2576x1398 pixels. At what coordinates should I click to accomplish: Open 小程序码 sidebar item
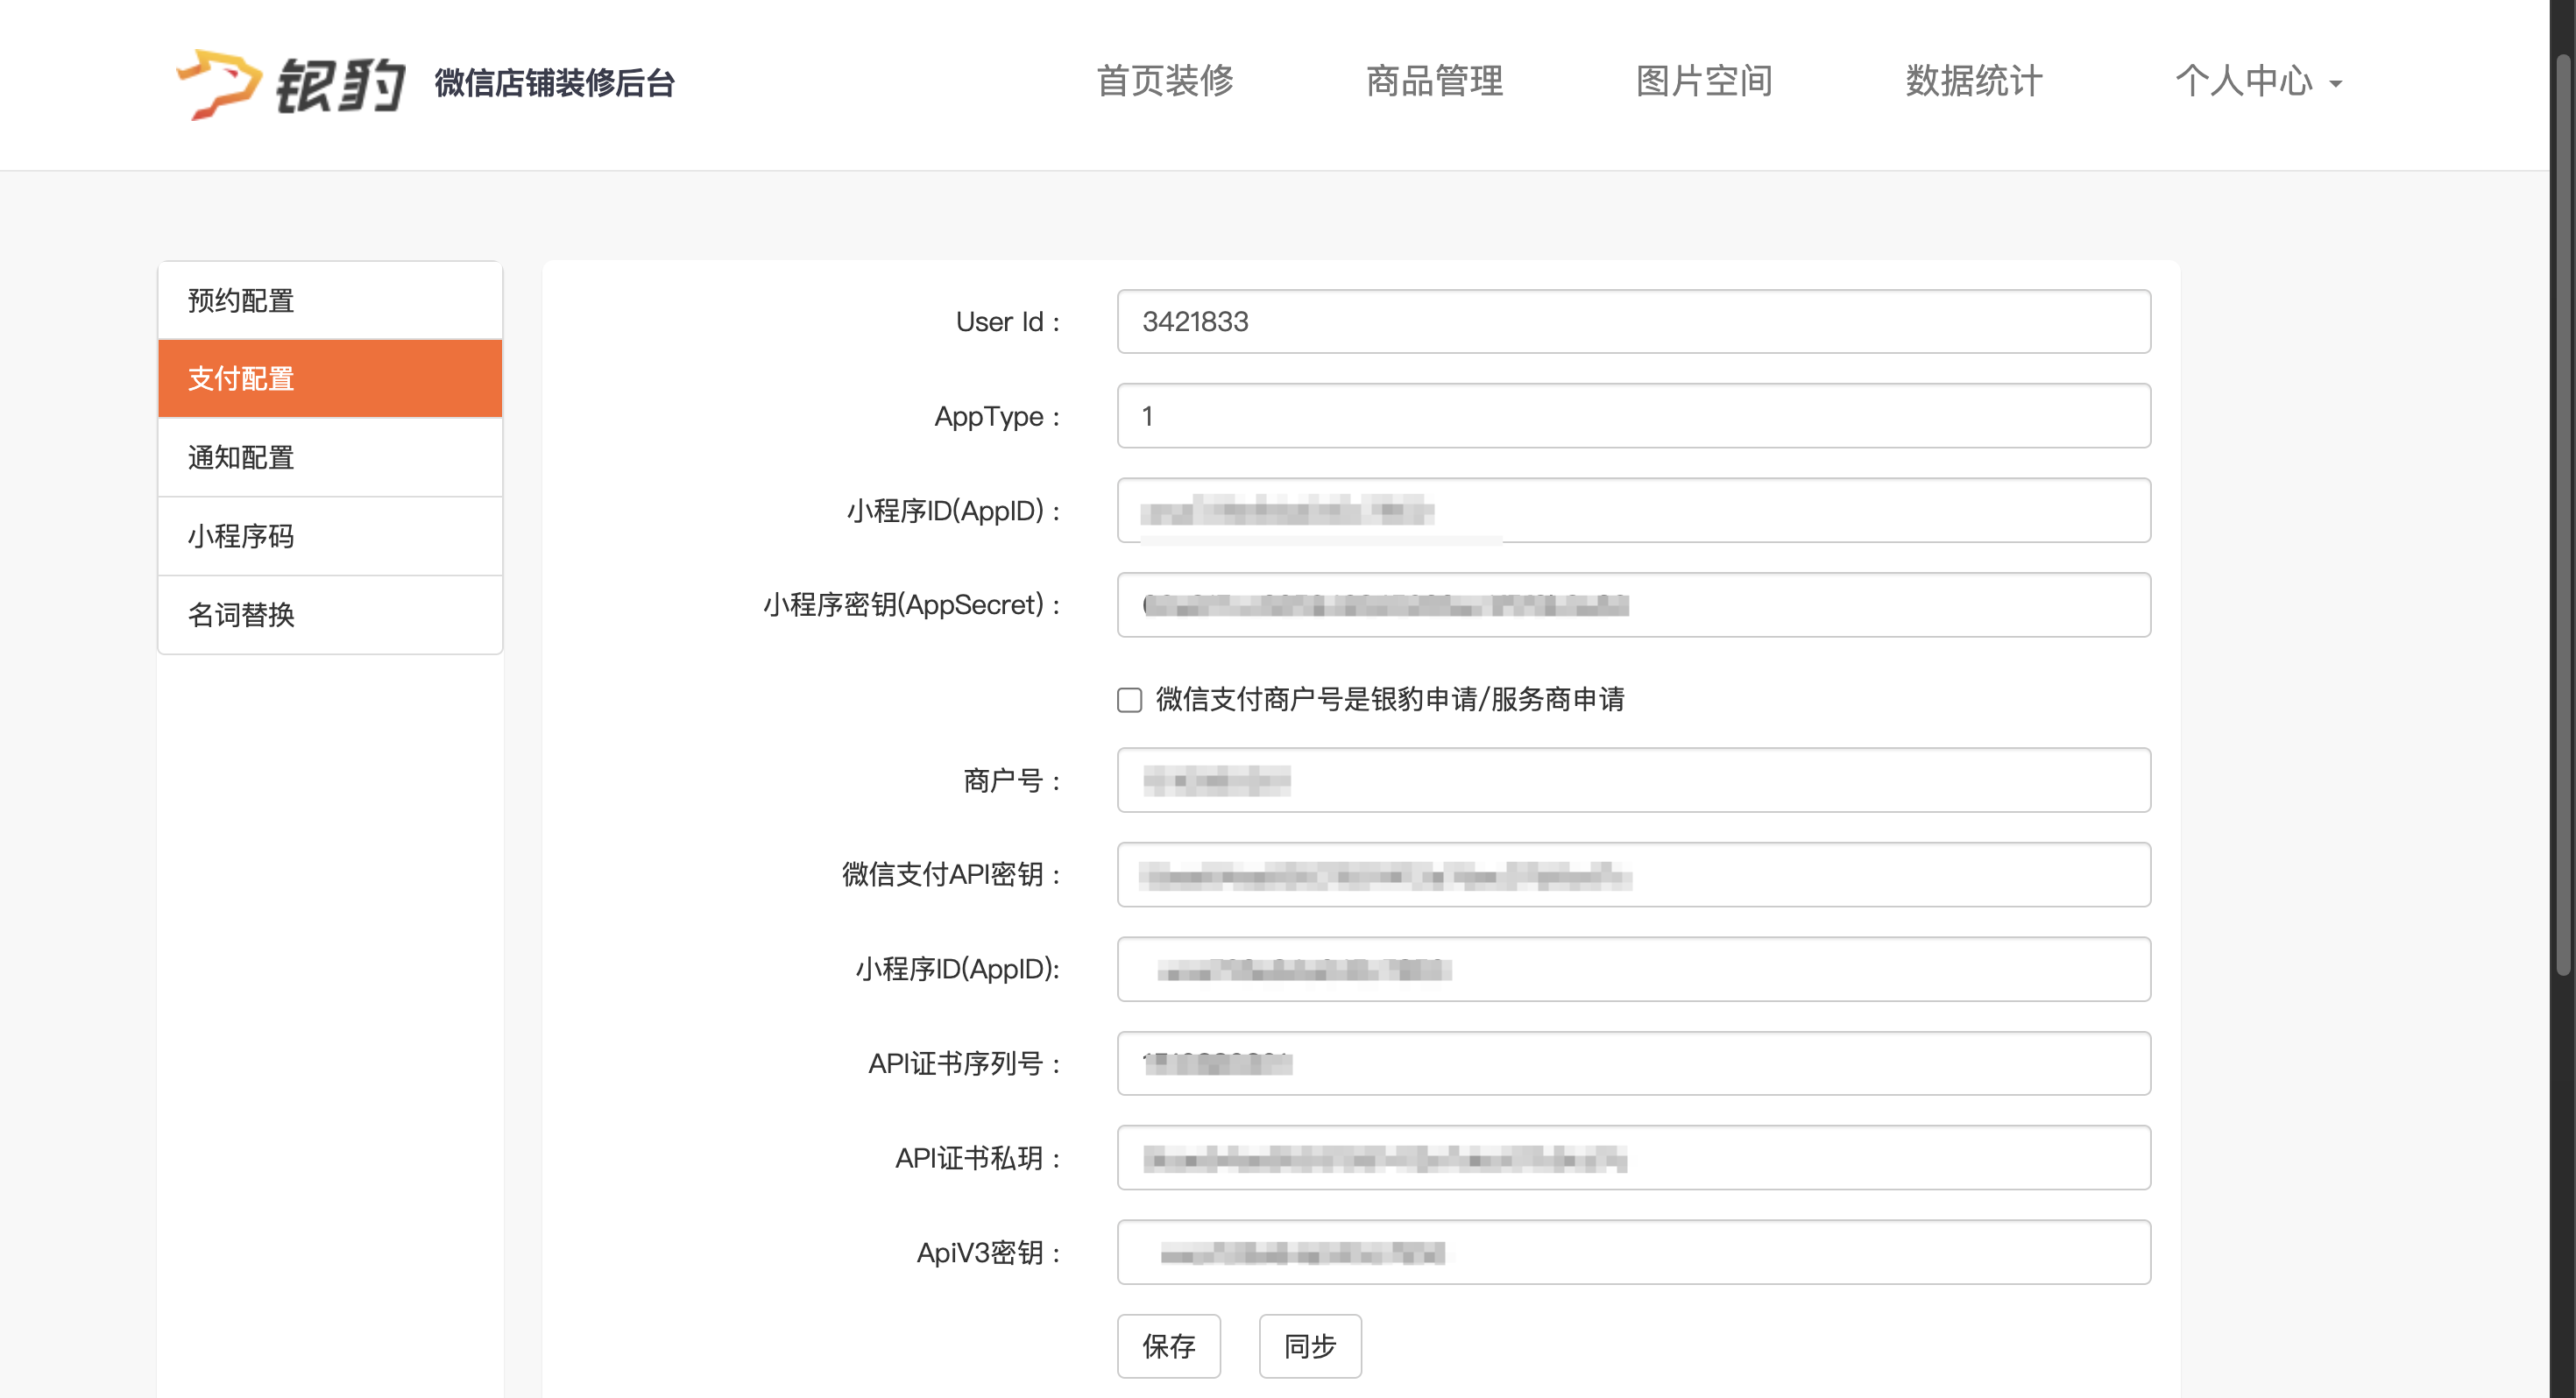(x=330, y=537)
